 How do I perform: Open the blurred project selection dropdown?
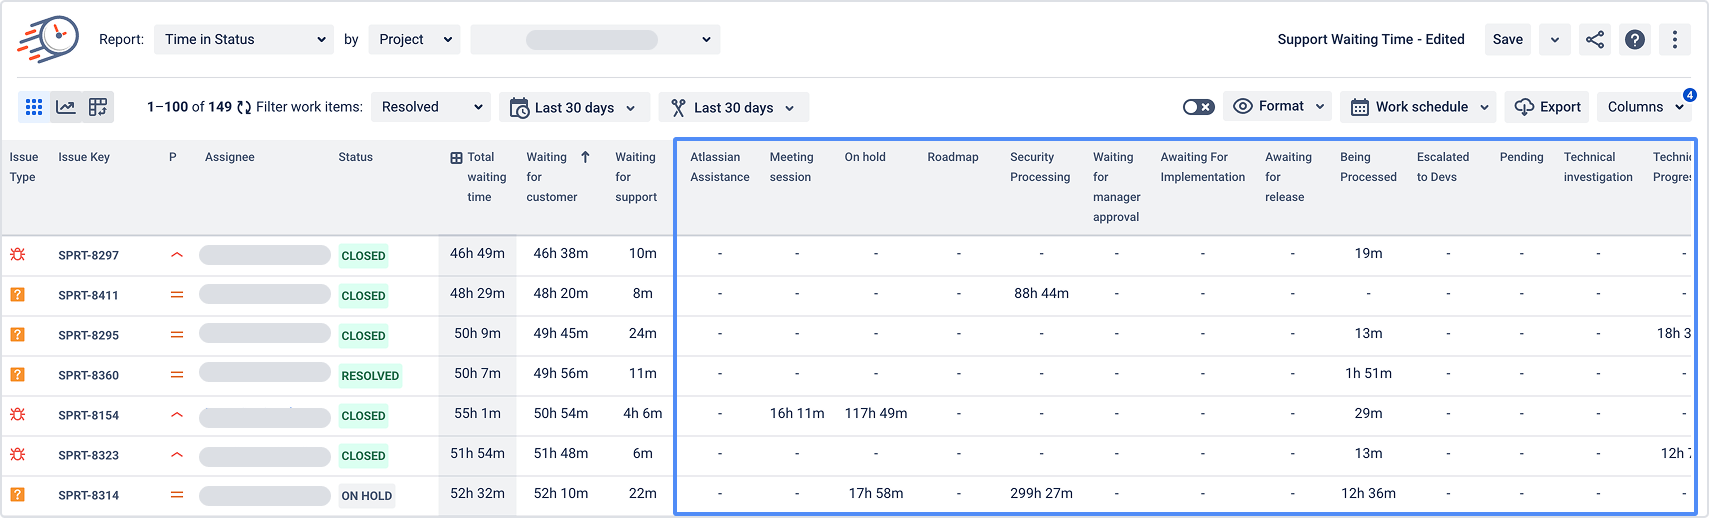595,39
